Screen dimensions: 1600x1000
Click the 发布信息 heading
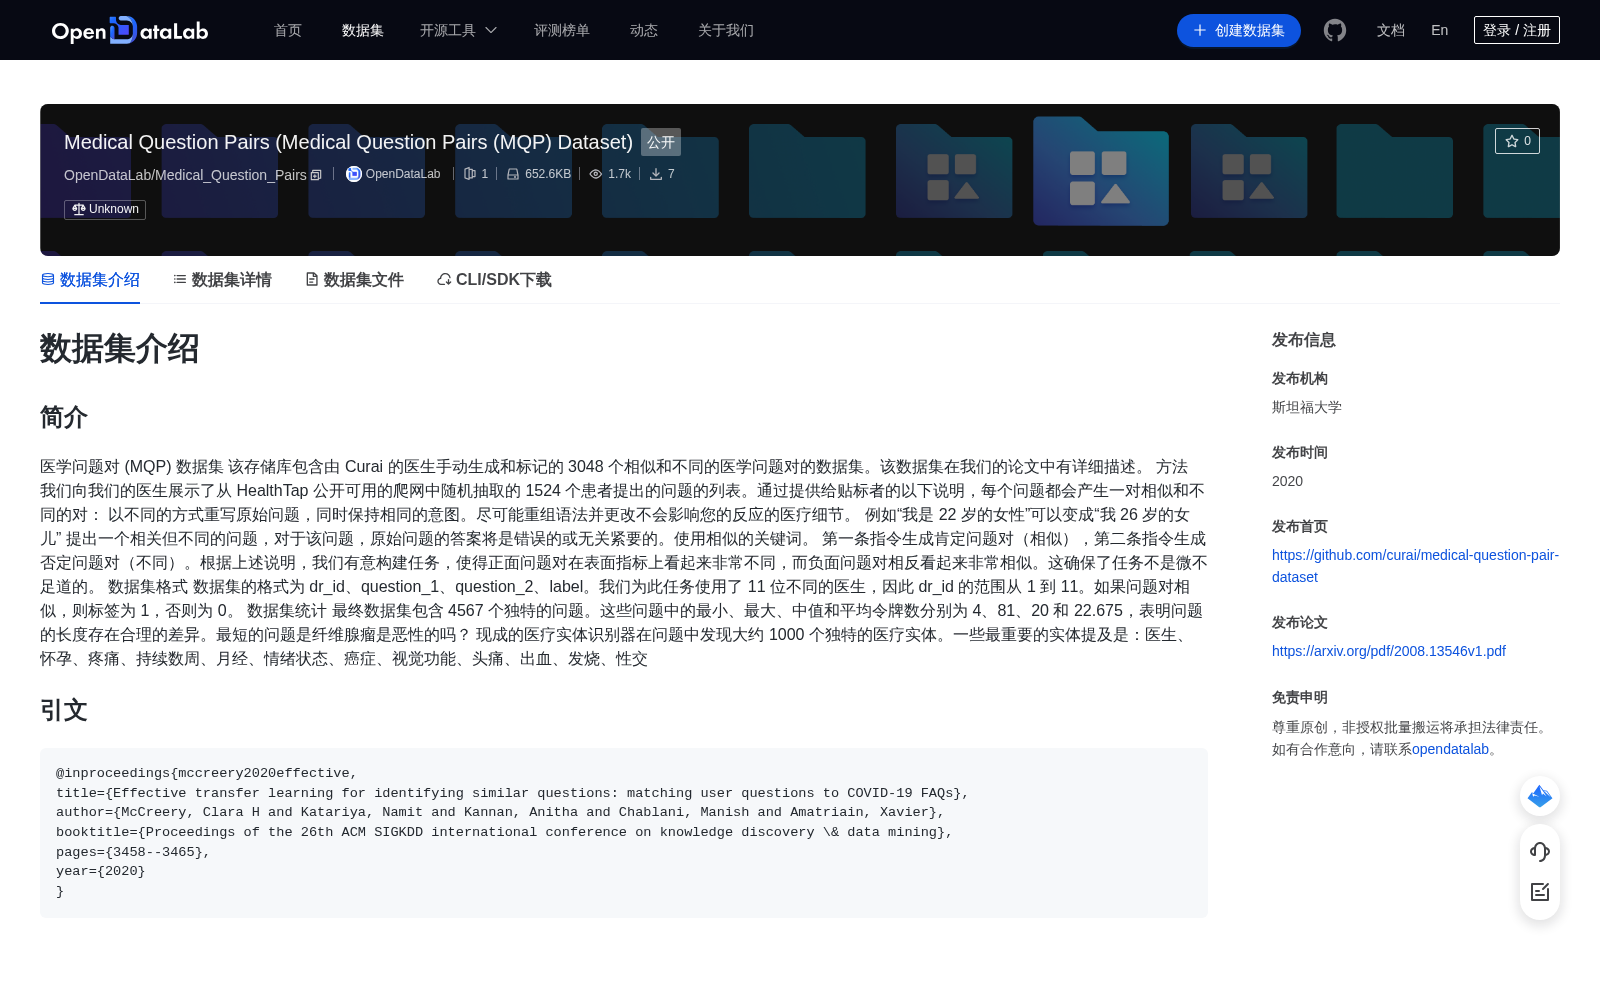pos(1304,340)
